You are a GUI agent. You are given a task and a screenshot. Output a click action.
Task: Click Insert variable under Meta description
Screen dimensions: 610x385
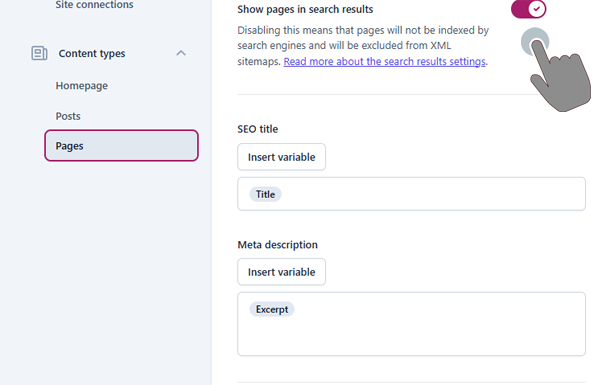point(281,272)
